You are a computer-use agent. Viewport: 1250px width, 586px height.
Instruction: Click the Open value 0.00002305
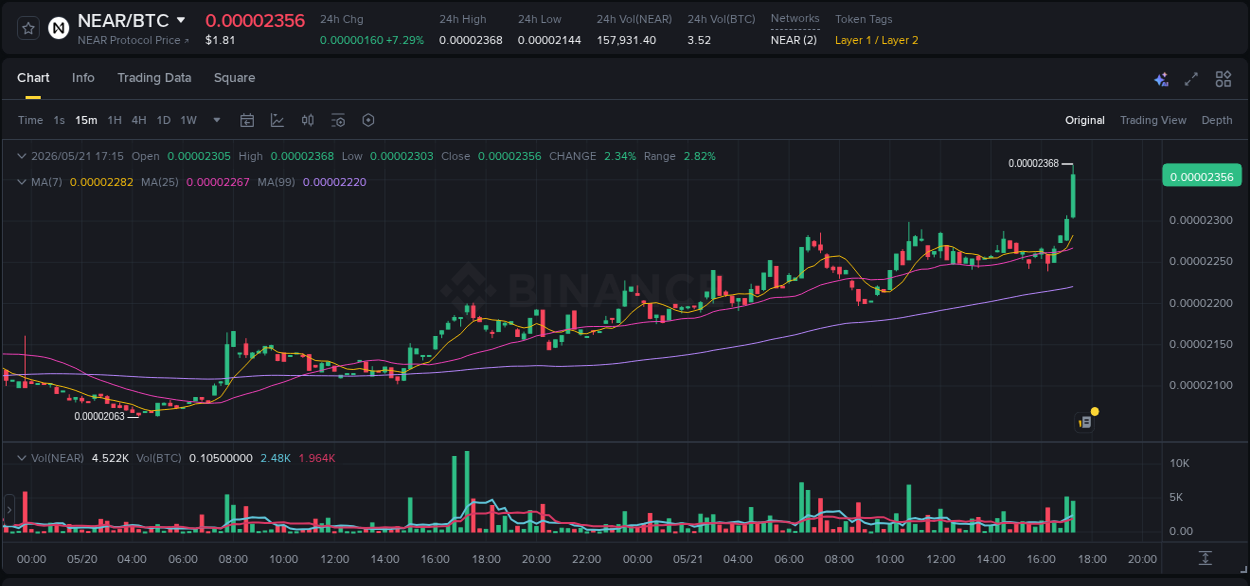199,156
